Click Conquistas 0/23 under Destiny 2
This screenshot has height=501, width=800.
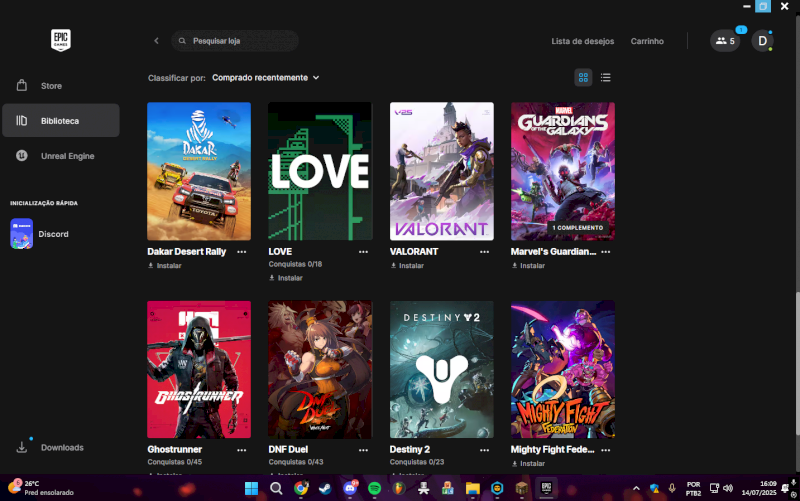coord(417,462)
